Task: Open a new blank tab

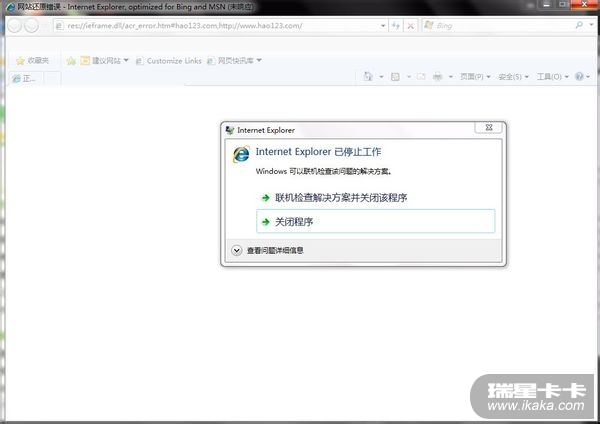Action: pyautogui.click(x=52, y=78)
